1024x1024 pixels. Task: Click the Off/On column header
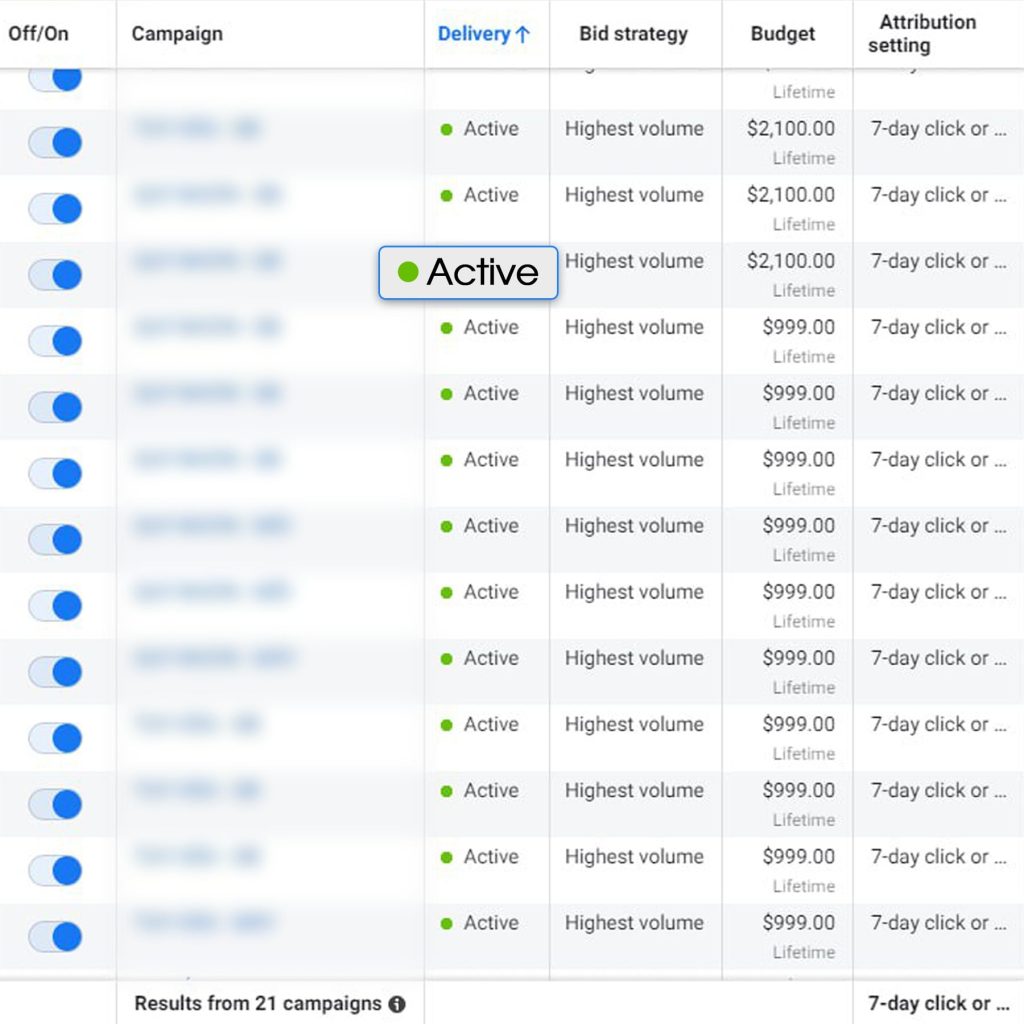[39, 34]
